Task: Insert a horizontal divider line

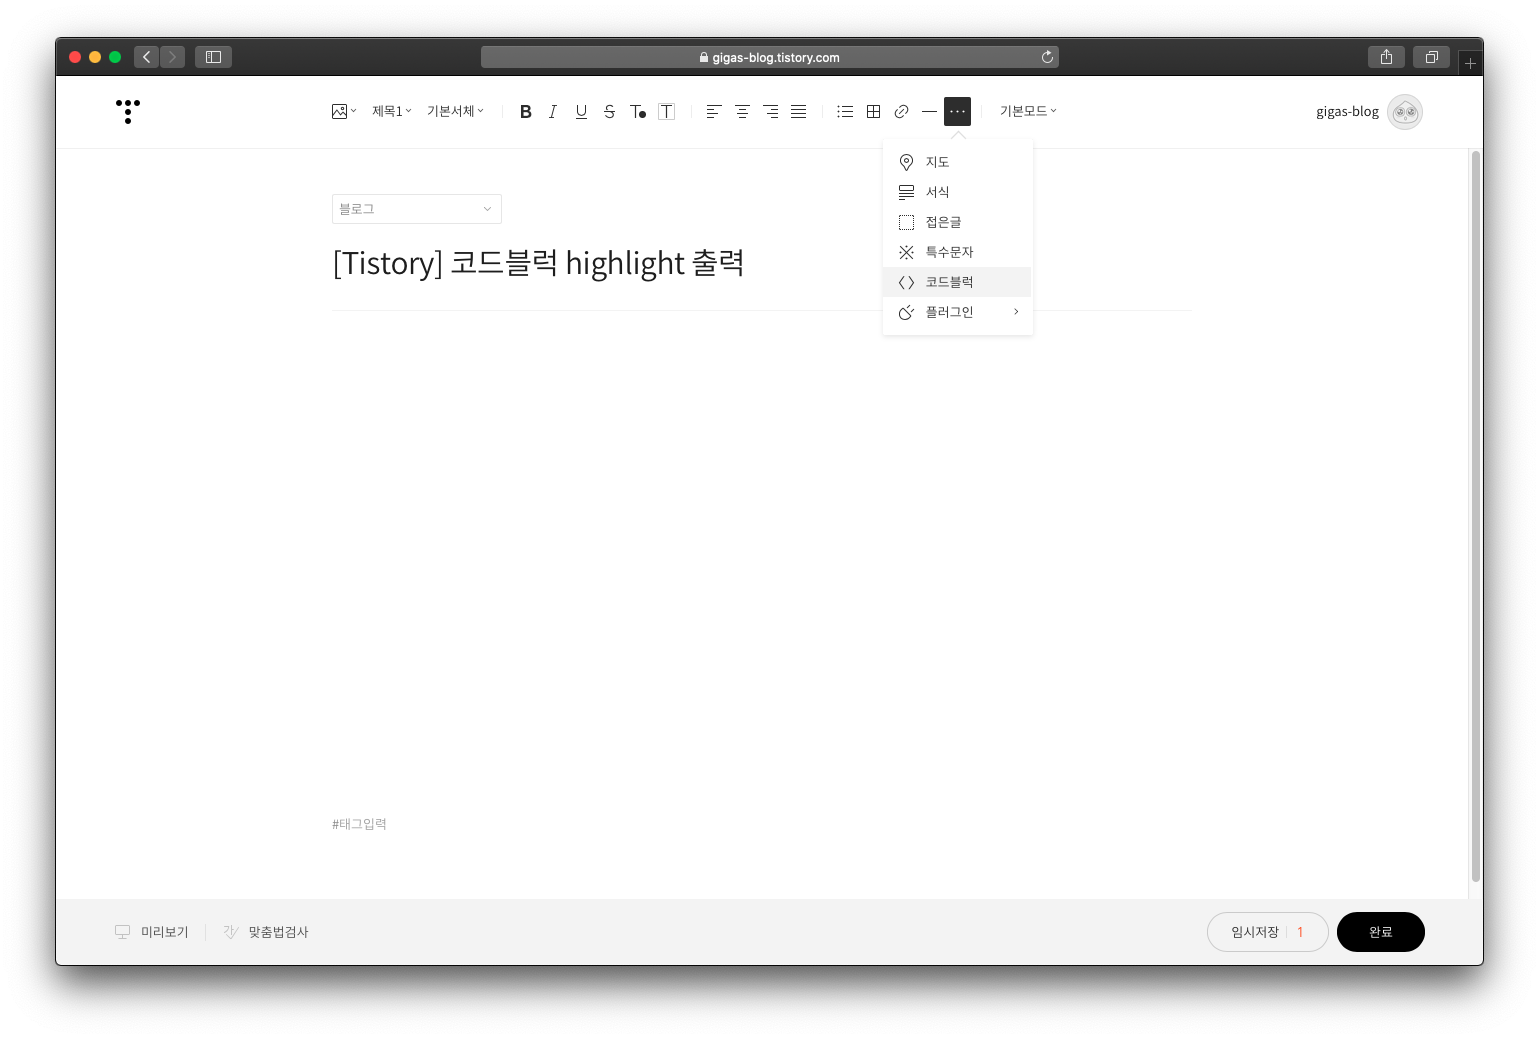Action: pos(929,112)
